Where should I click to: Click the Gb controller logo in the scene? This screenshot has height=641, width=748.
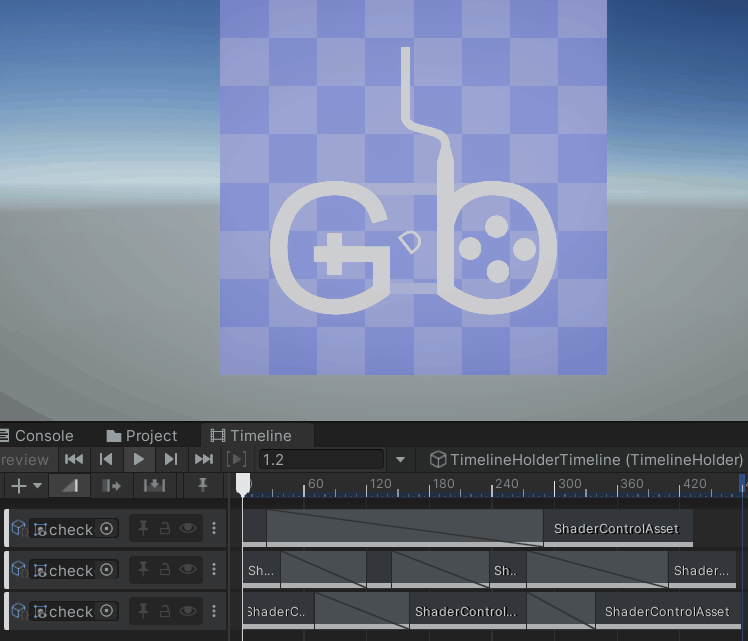coord(413,181)
